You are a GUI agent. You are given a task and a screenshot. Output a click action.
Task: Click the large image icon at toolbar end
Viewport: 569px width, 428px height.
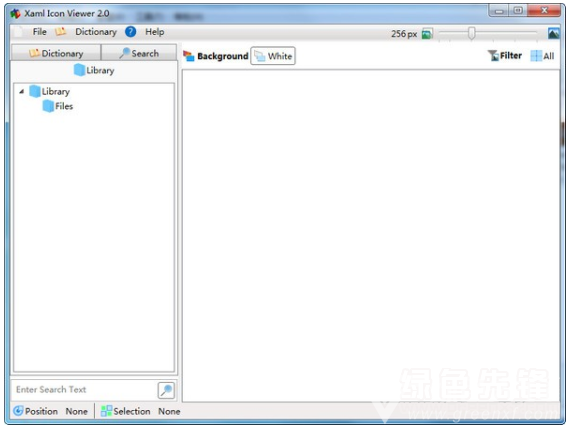[x=553, y=33]
